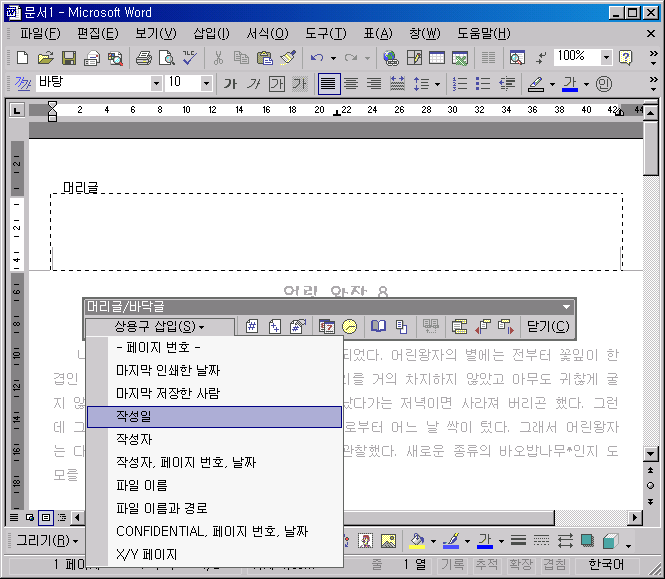Switch to normal view button
This screenshot has height=579, width=665.
tap(14, 517)
